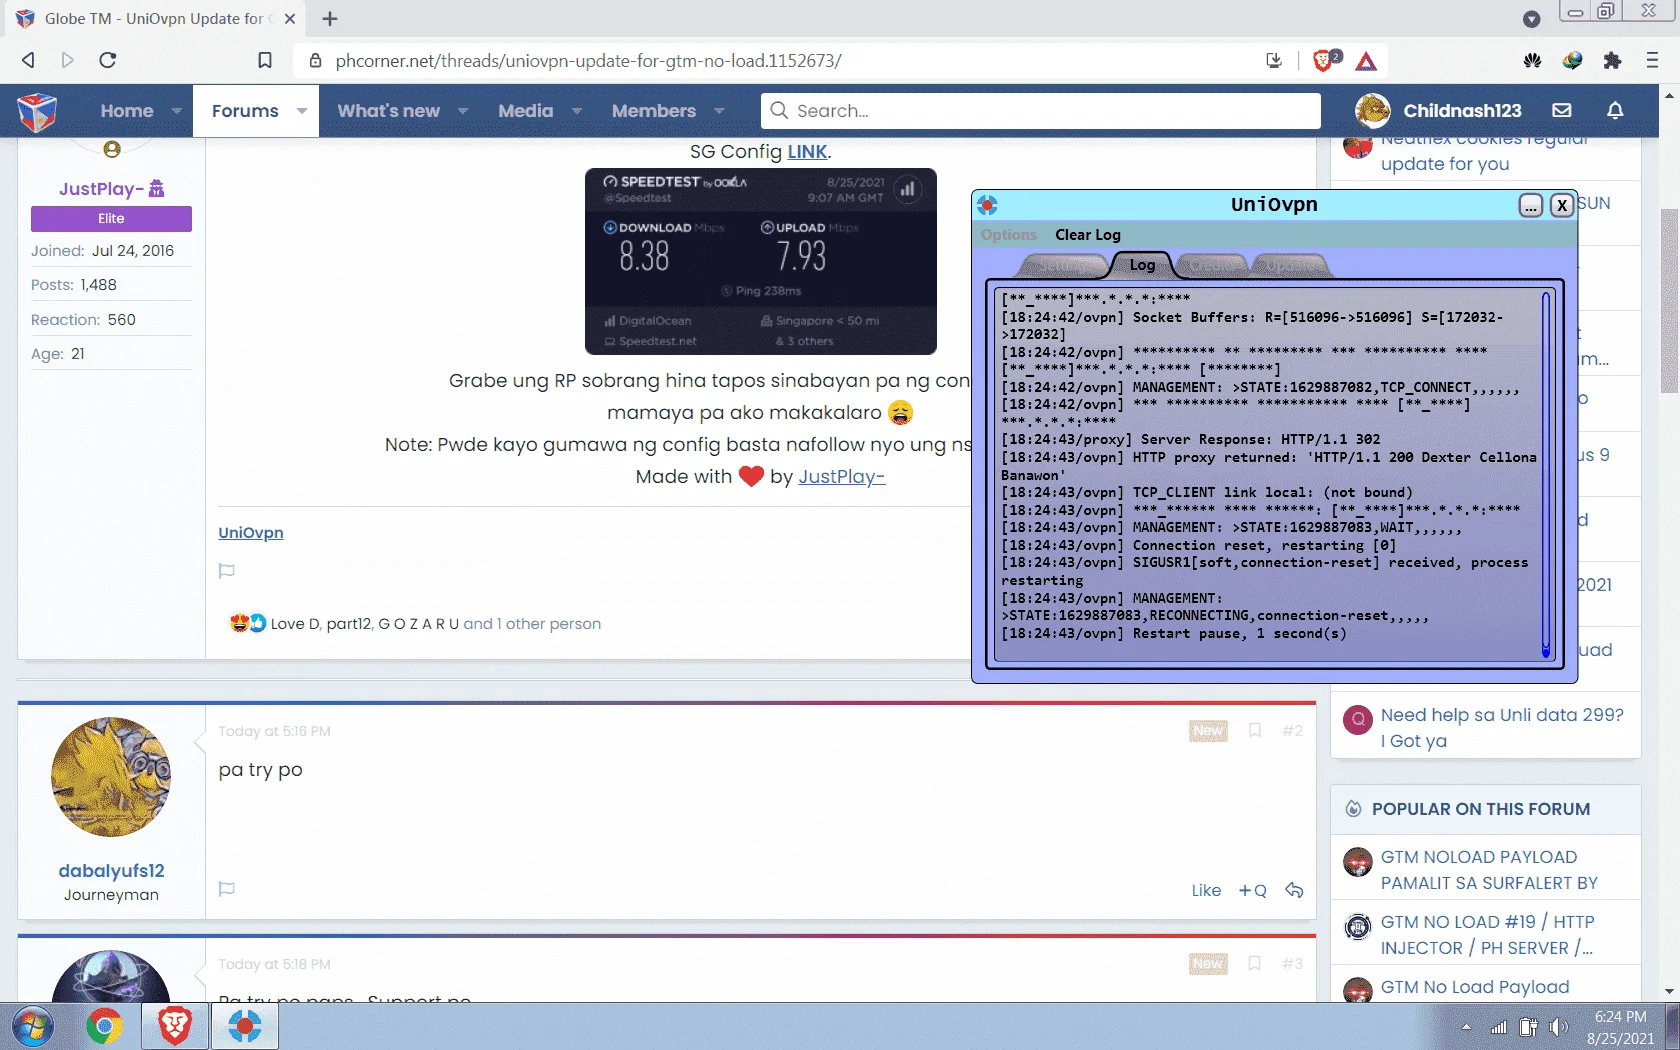Open the Brave main menu (hamburger)

pyautogui.click(x=1652, y=60)
